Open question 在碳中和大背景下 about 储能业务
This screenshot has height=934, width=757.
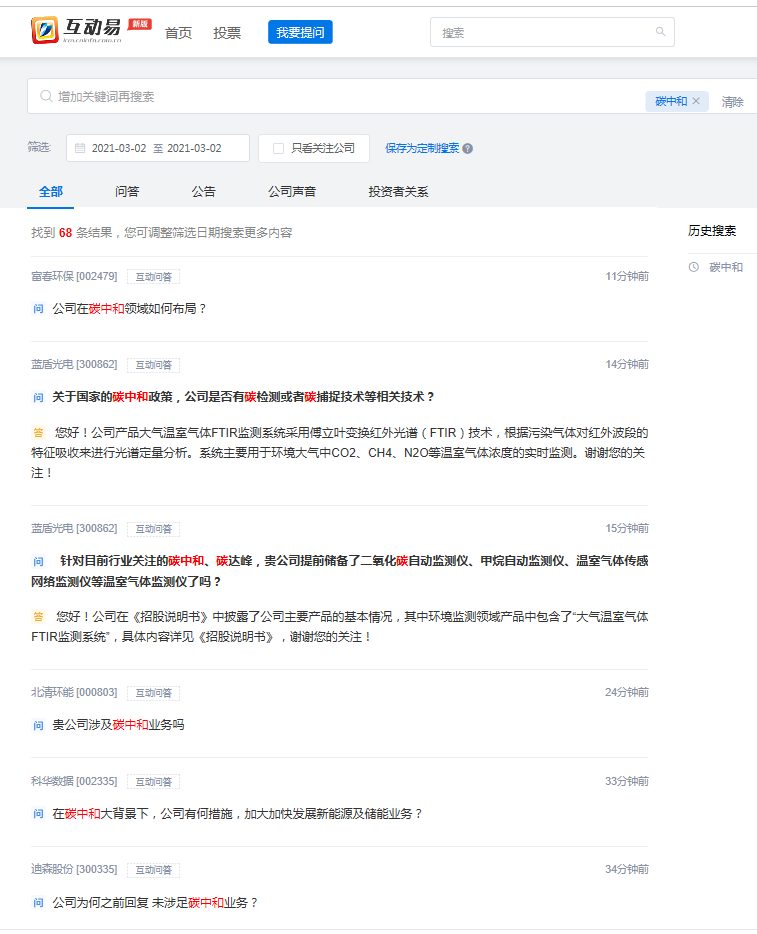pos(238,814)
